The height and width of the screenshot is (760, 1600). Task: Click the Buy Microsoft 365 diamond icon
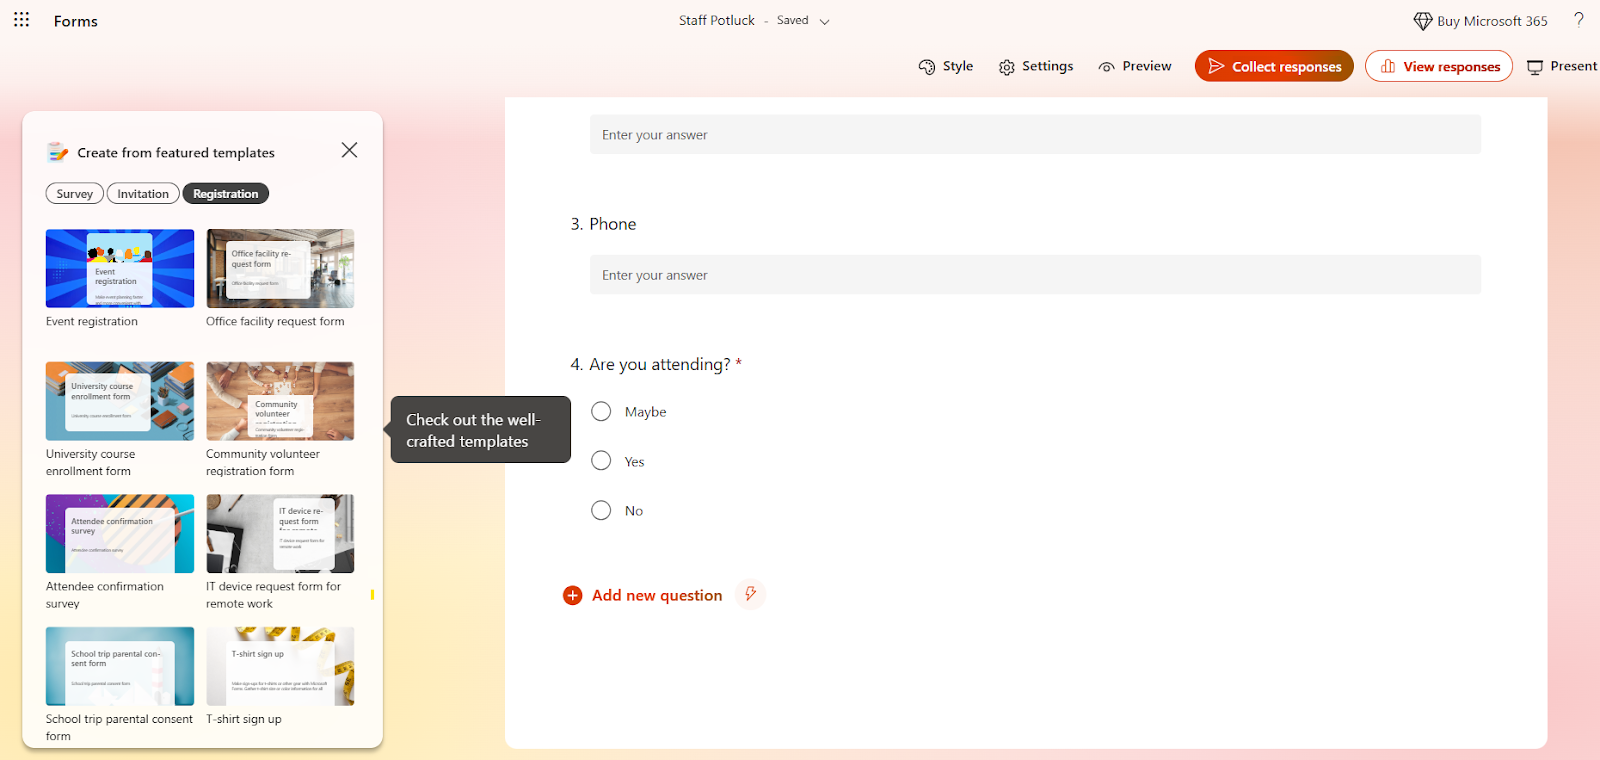point(1422,21)
